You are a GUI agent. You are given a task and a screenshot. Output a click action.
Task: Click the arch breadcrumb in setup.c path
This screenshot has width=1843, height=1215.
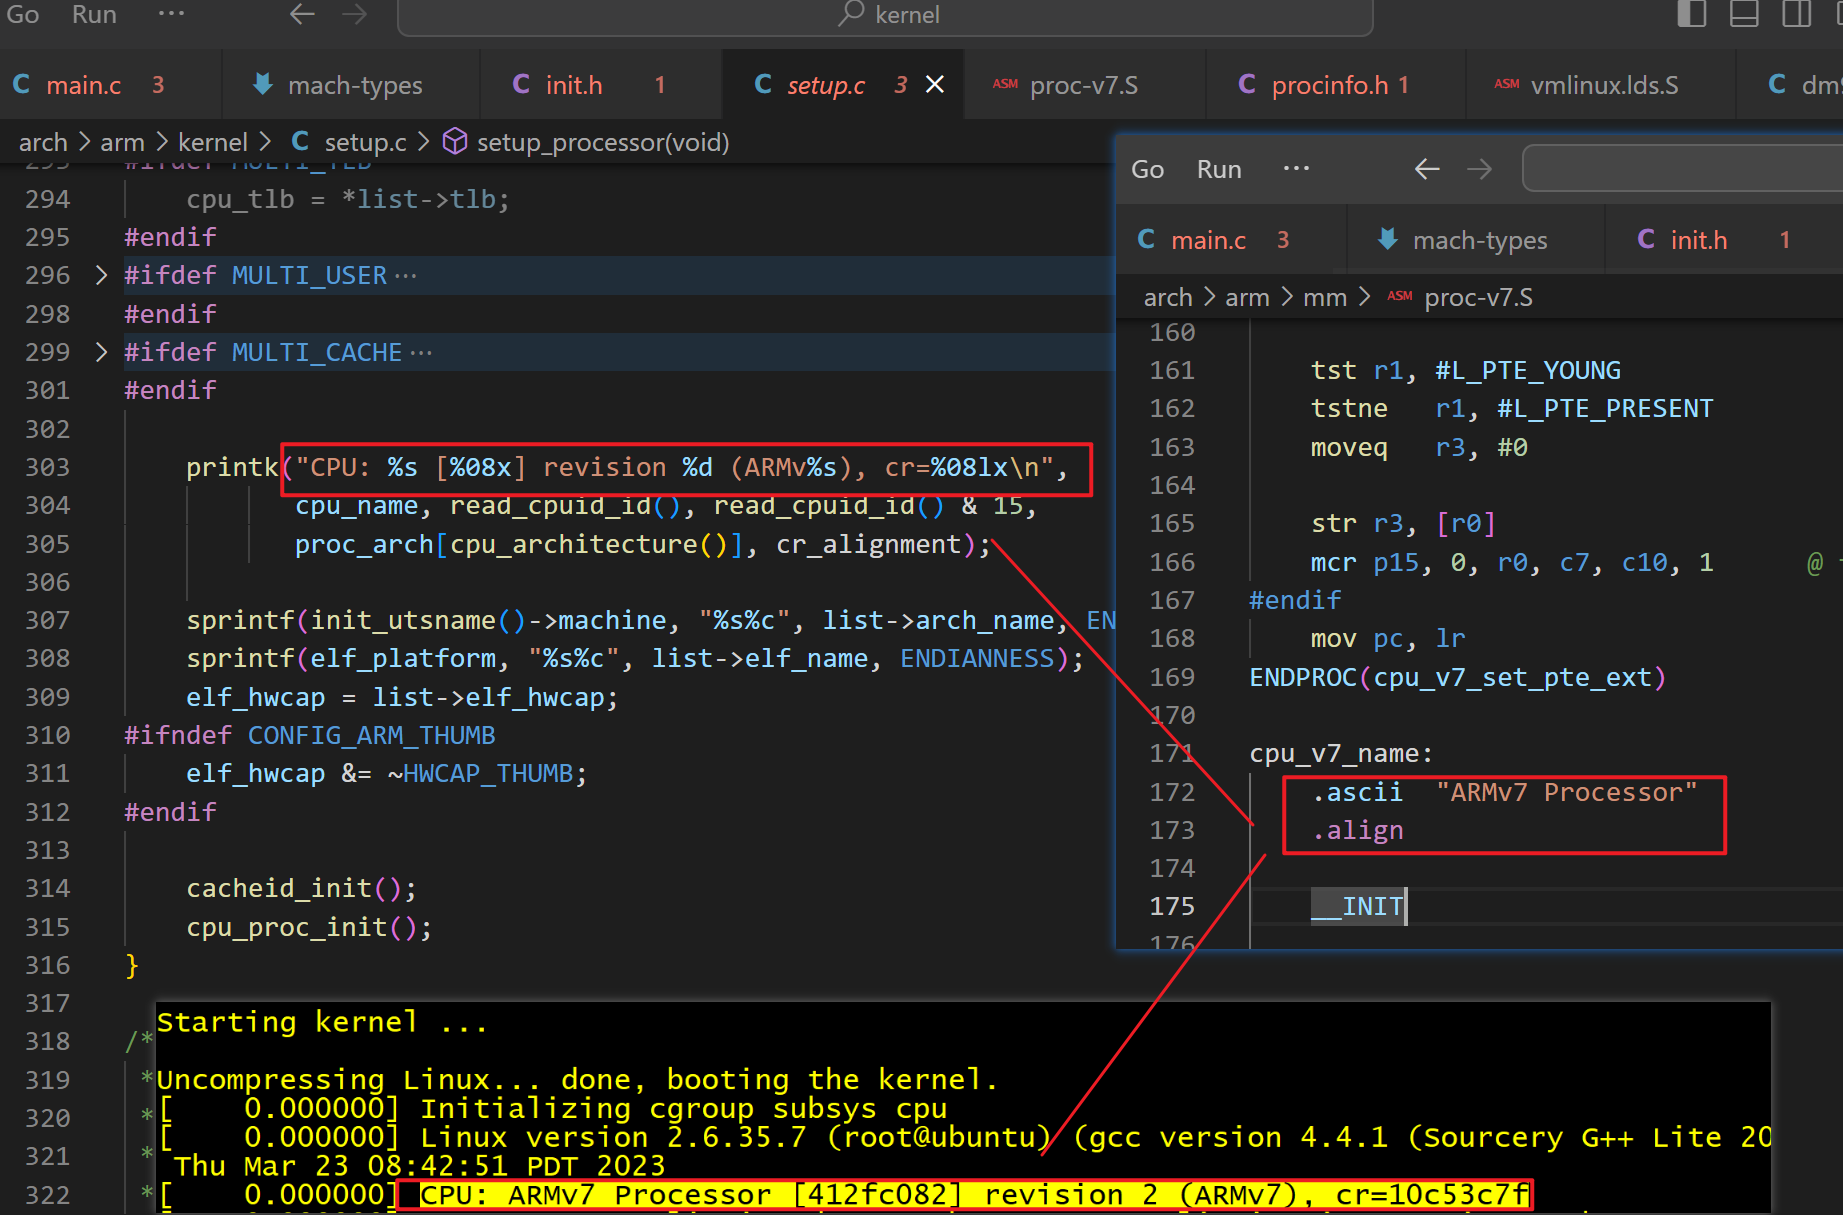click(x=43, y=142)
